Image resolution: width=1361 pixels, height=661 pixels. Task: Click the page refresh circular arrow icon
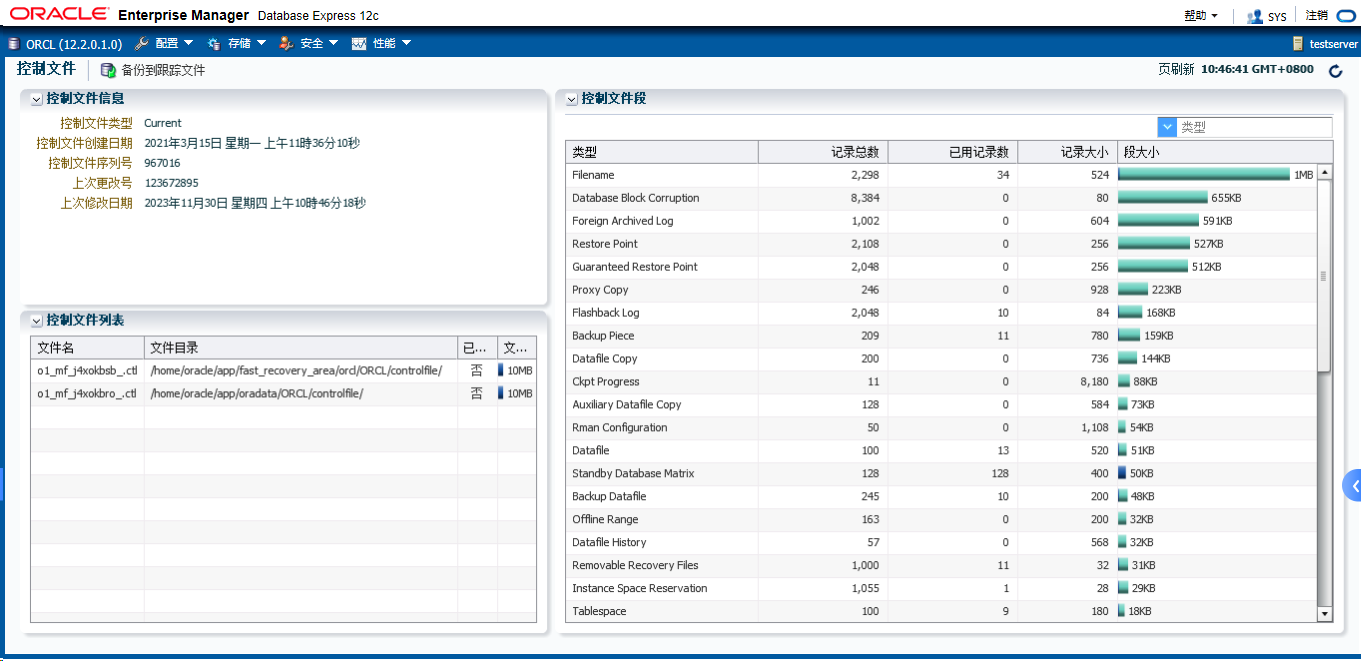1336,71
